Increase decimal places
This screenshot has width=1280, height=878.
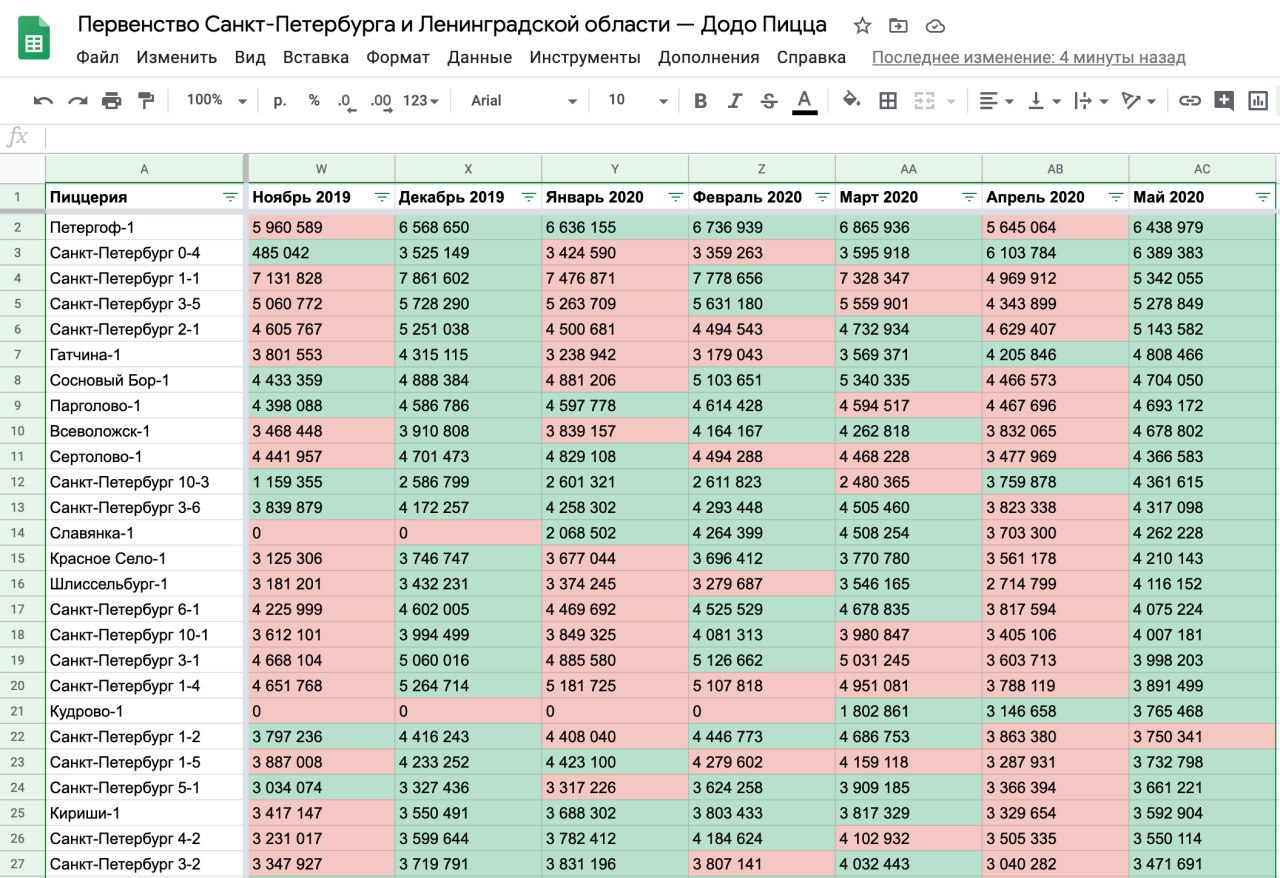pos(381,100)
